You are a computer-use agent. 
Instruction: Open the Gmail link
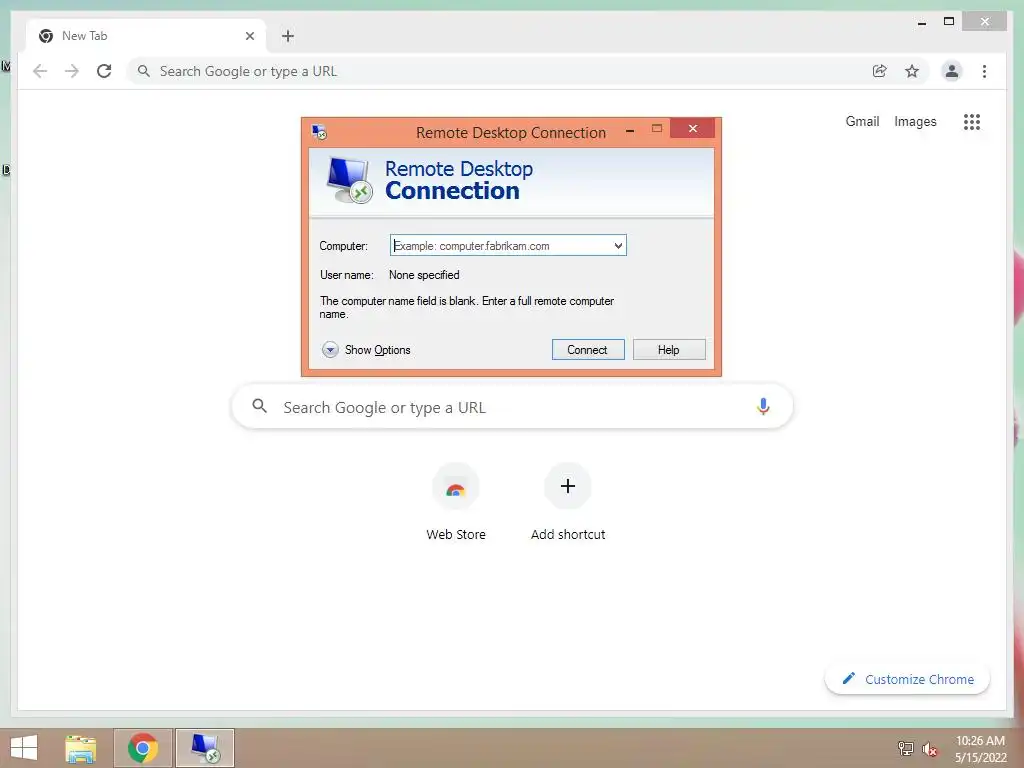[862, 121]
